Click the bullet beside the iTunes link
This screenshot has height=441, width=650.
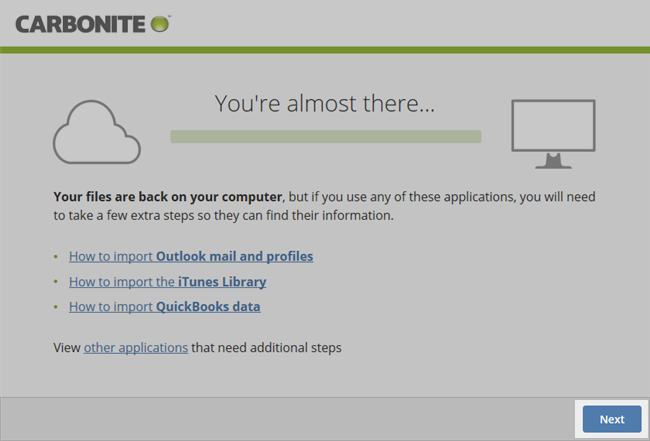click(56, 282)
